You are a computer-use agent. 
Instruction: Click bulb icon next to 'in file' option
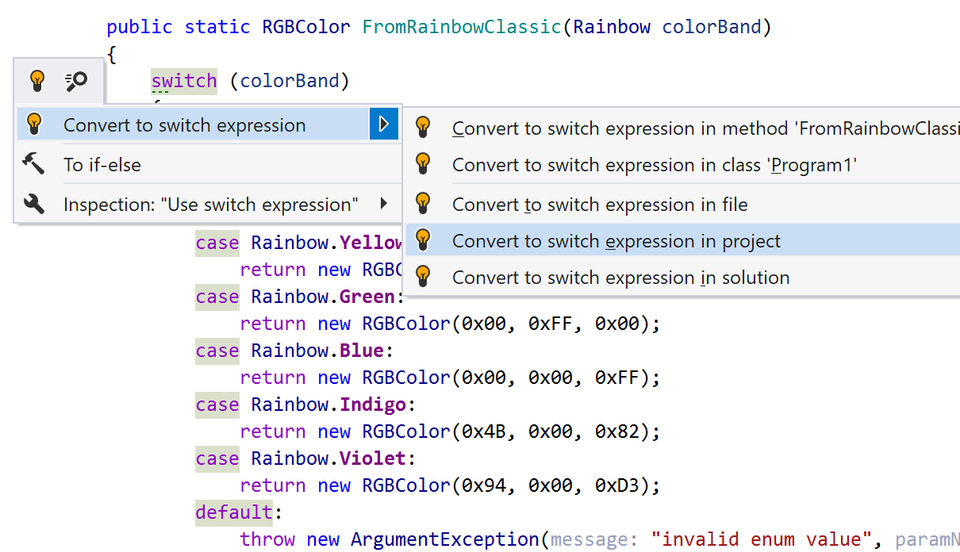[423, 203]
